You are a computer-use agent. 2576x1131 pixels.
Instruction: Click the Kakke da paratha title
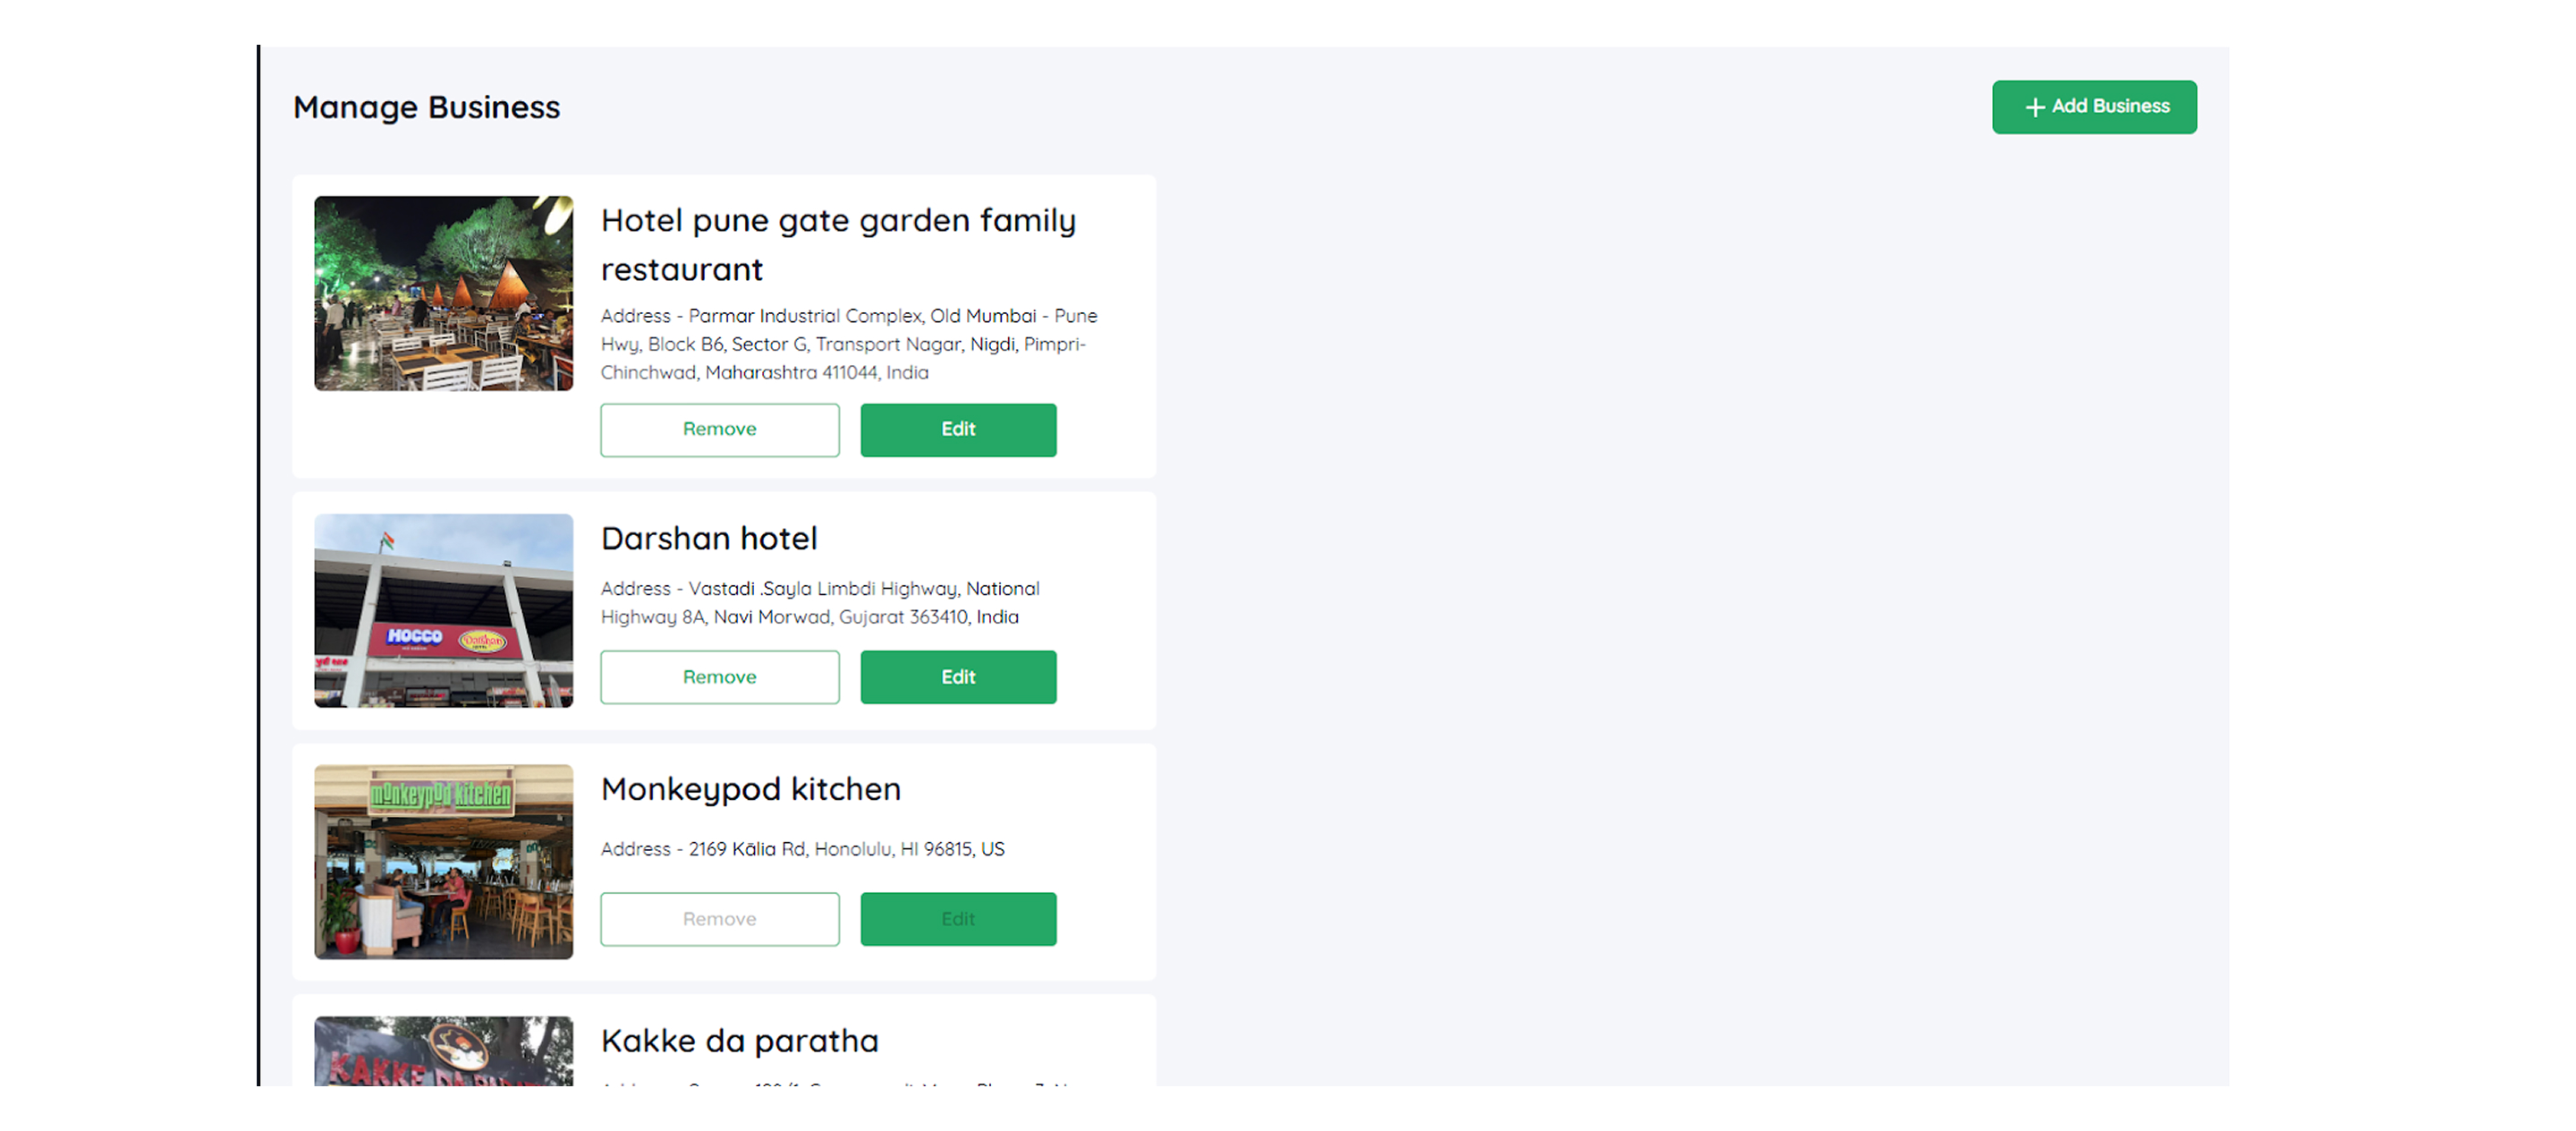point(739,1041)
